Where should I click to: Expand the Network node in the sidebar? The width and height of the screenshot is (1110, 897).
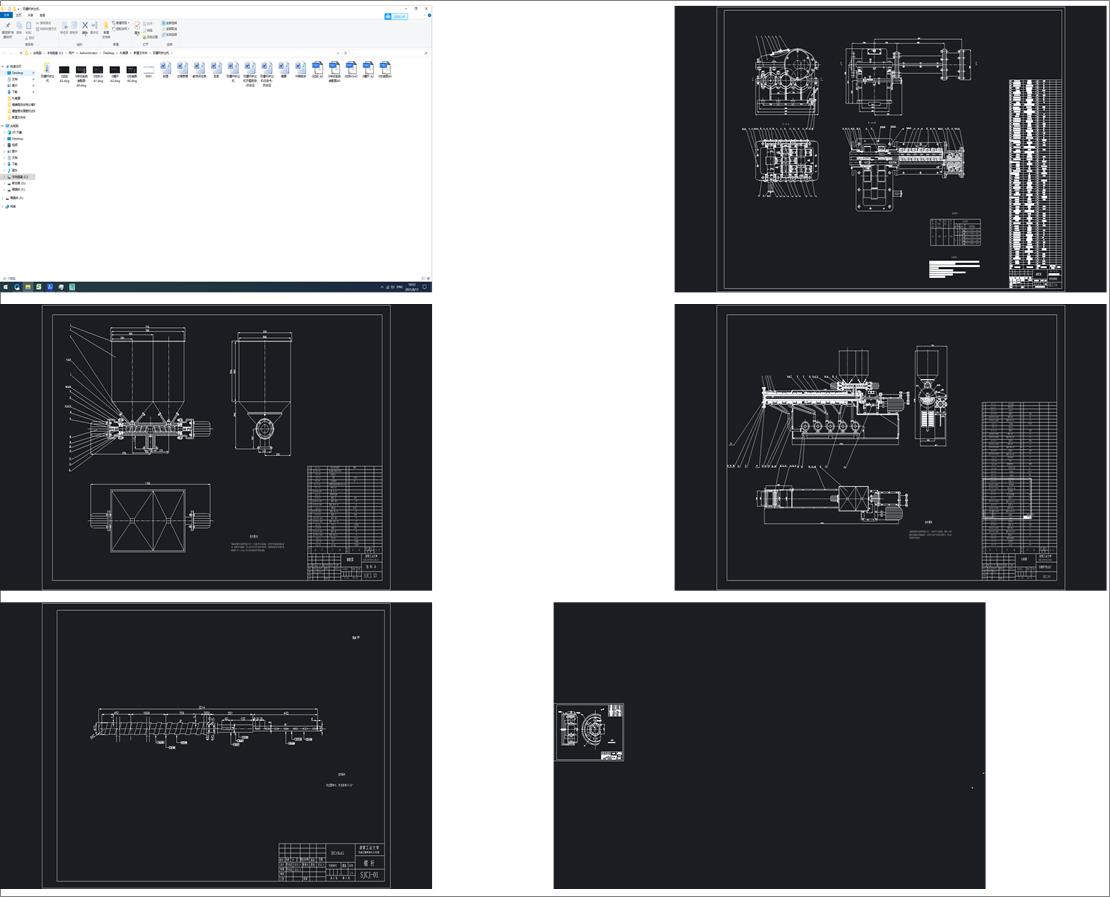point(3,207)
